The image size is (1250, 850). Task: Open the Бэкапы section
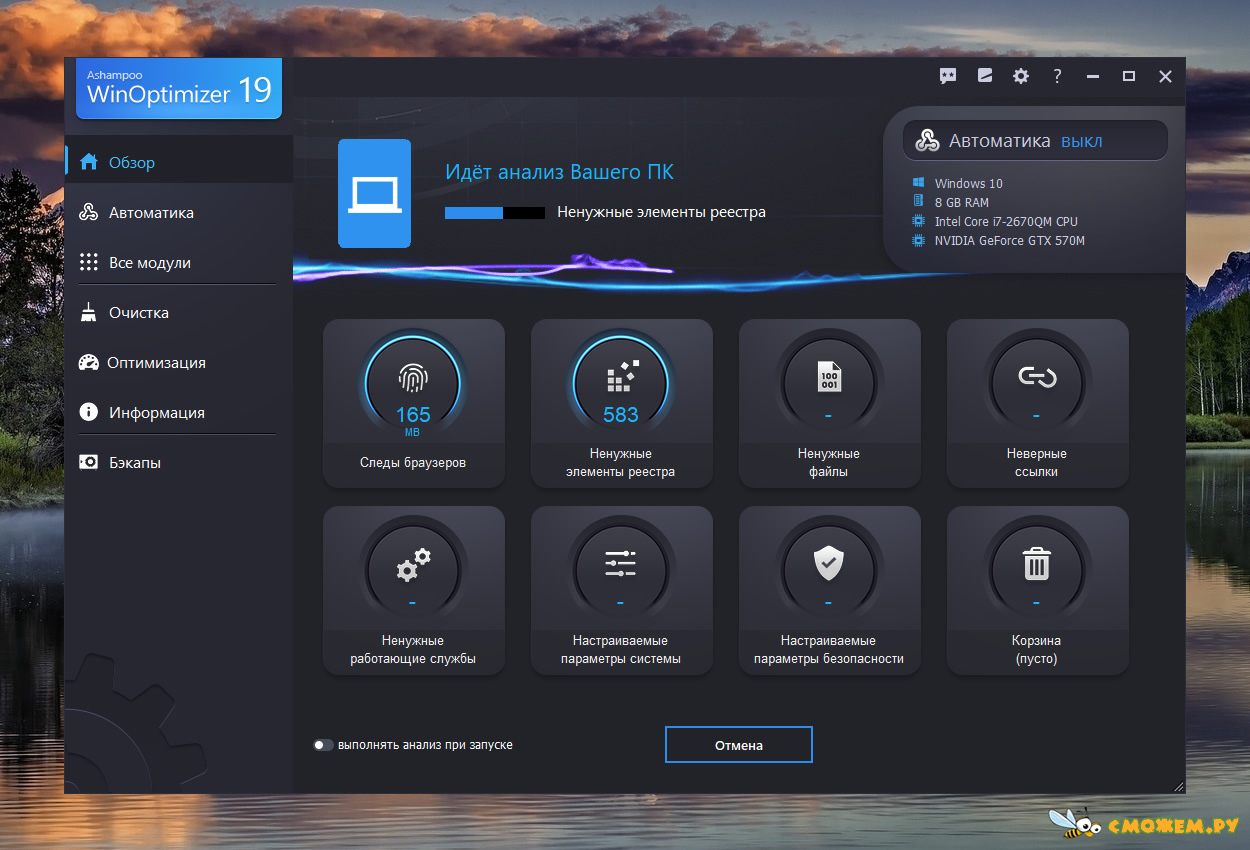(x=179, y=462)
